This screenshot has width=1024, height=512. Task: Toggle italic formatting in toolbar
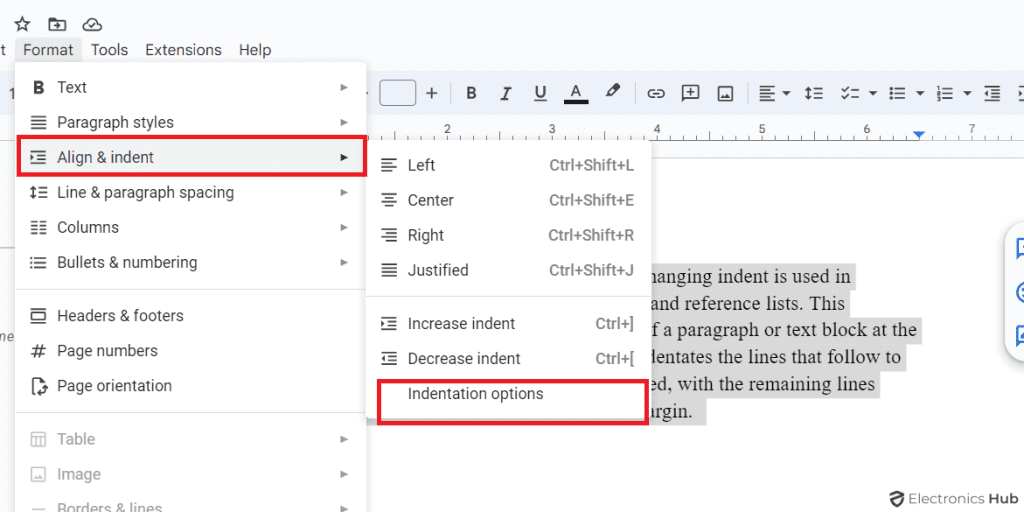click(505, 93)
